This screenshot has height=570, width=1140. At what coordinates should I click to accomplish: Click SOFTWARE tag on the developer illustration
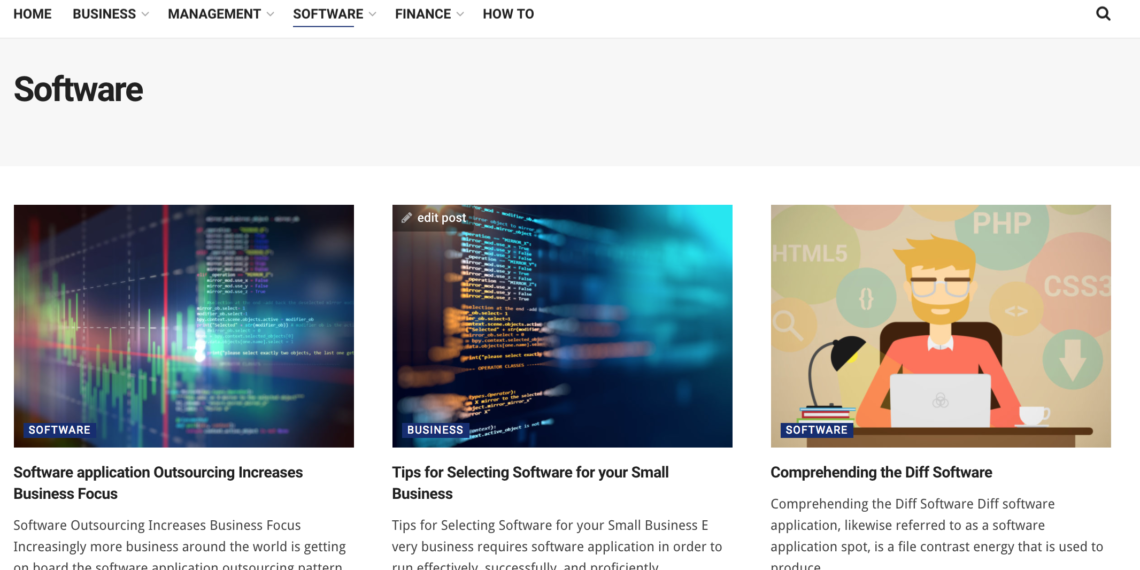click(x=816, y=430)
